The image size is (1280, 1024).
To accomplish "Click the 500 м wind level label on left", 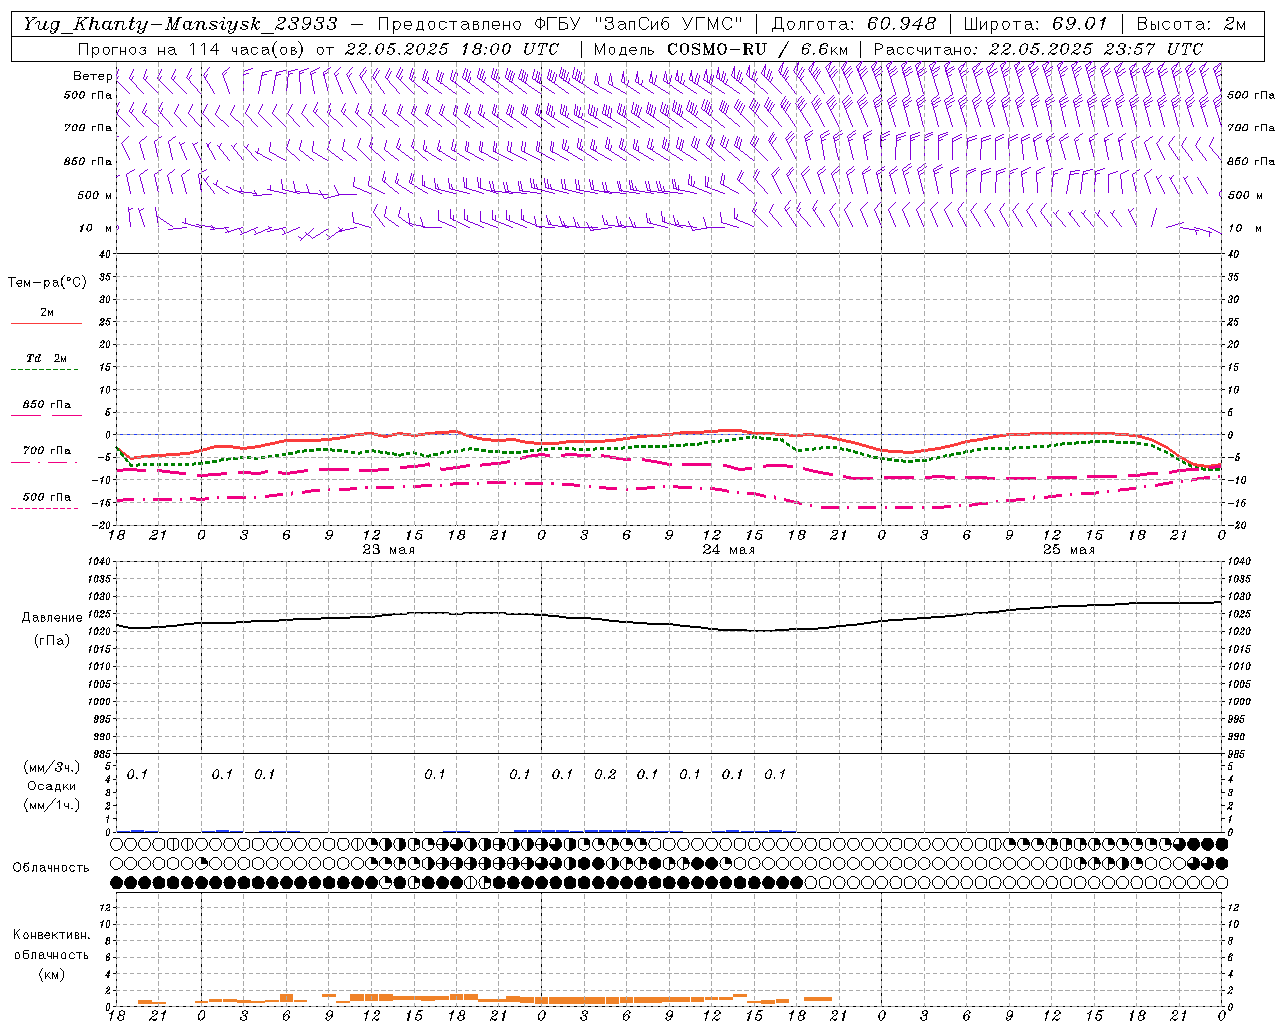I will pos(95,195).
